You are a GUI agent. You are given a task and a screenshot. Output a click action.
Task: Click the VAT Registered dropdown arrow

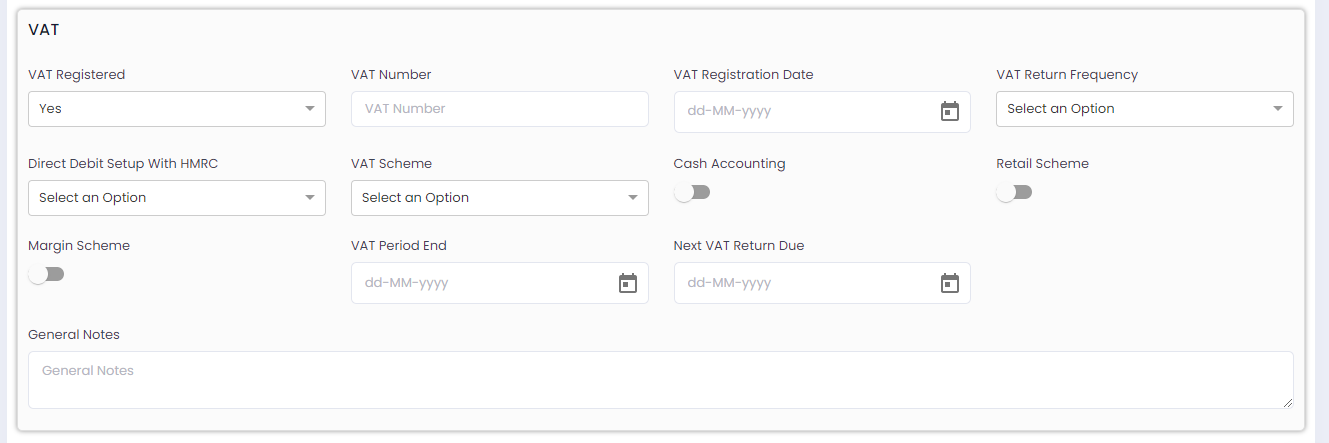pyautogui.click(x=310, y=109)
